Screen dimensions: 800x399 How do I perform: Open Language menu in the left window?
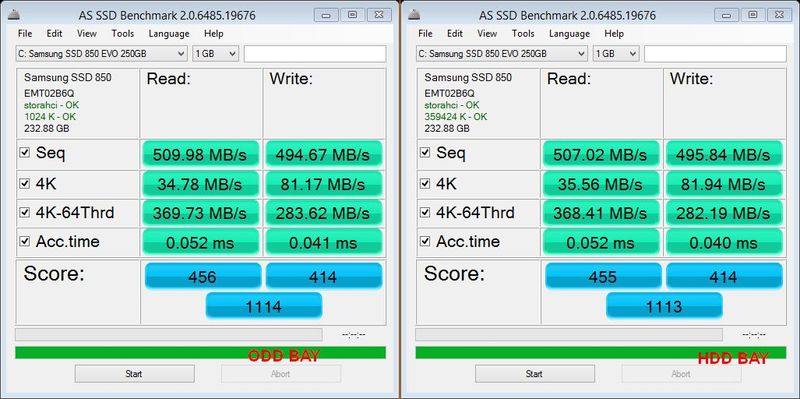pos(169,34)
